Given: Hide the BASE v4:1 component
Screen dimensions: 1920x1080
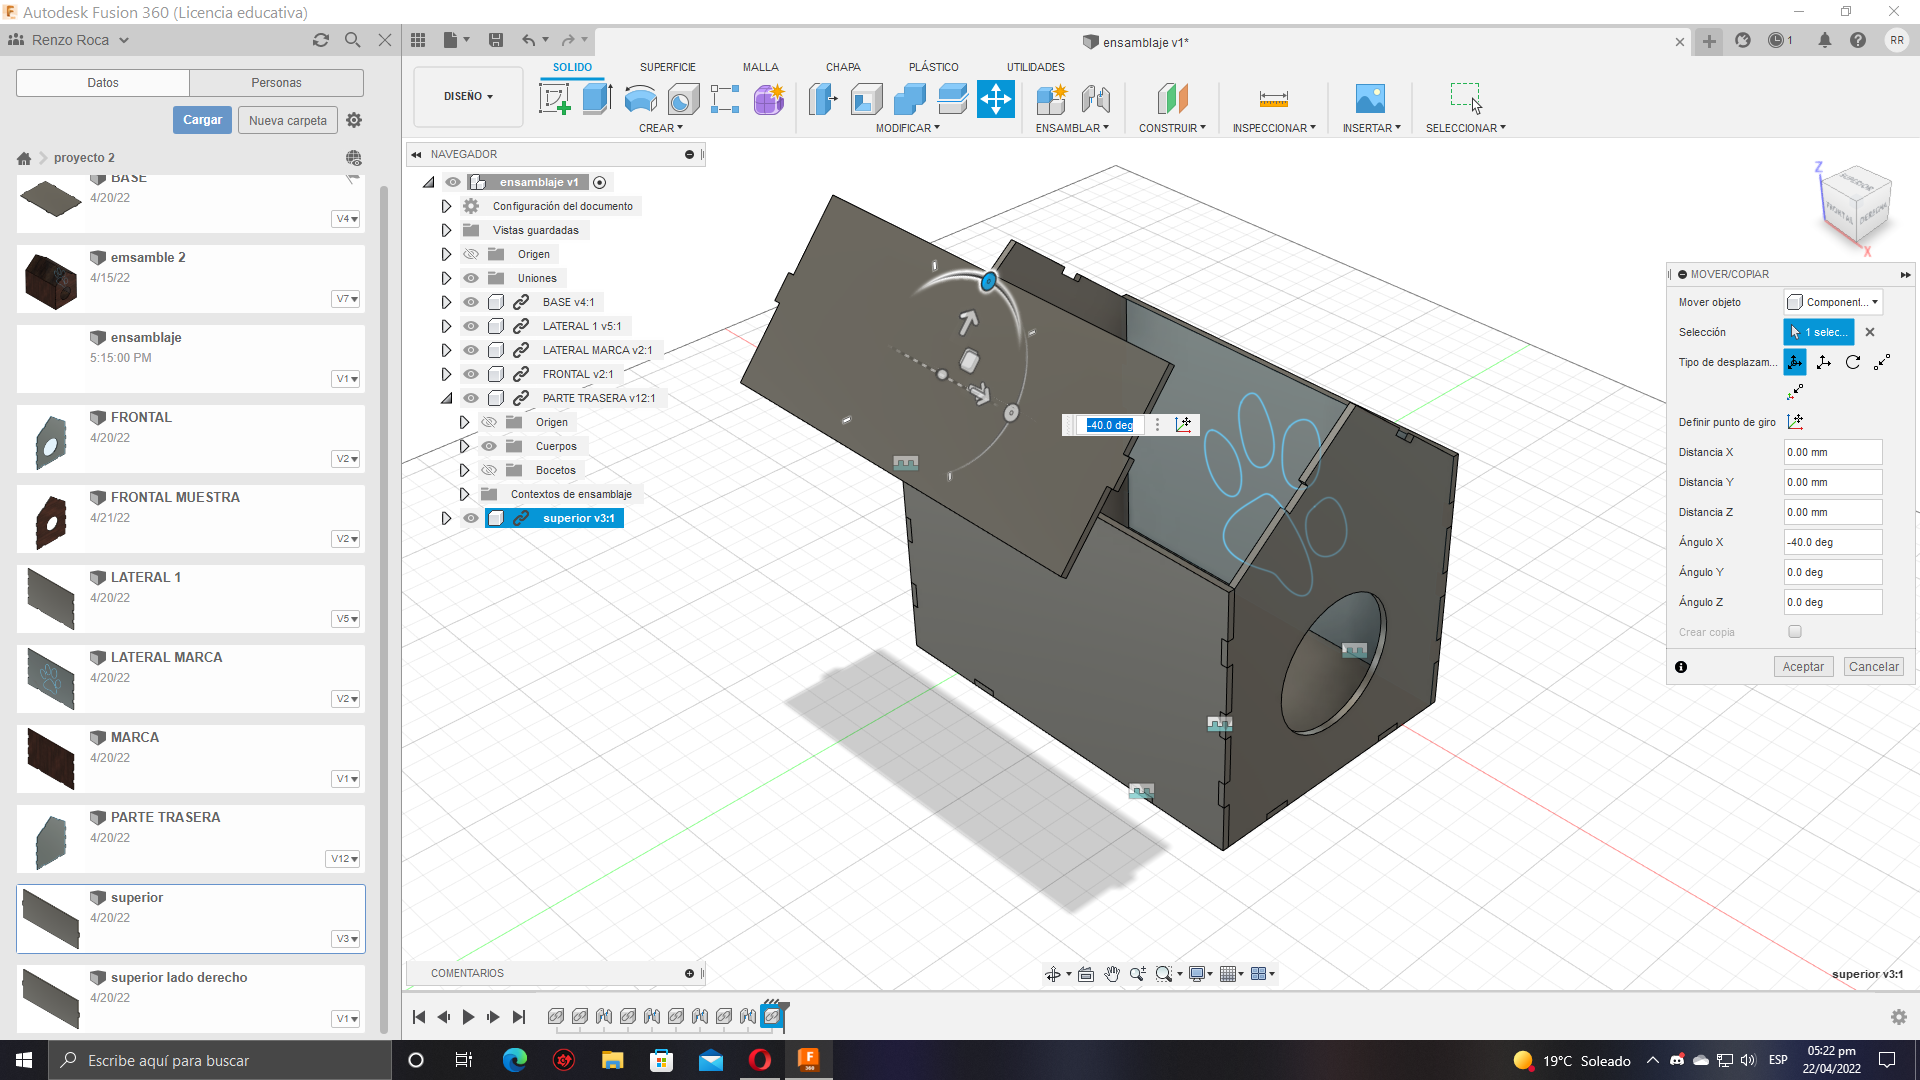Looking at the screenshot, I should 471,302.
